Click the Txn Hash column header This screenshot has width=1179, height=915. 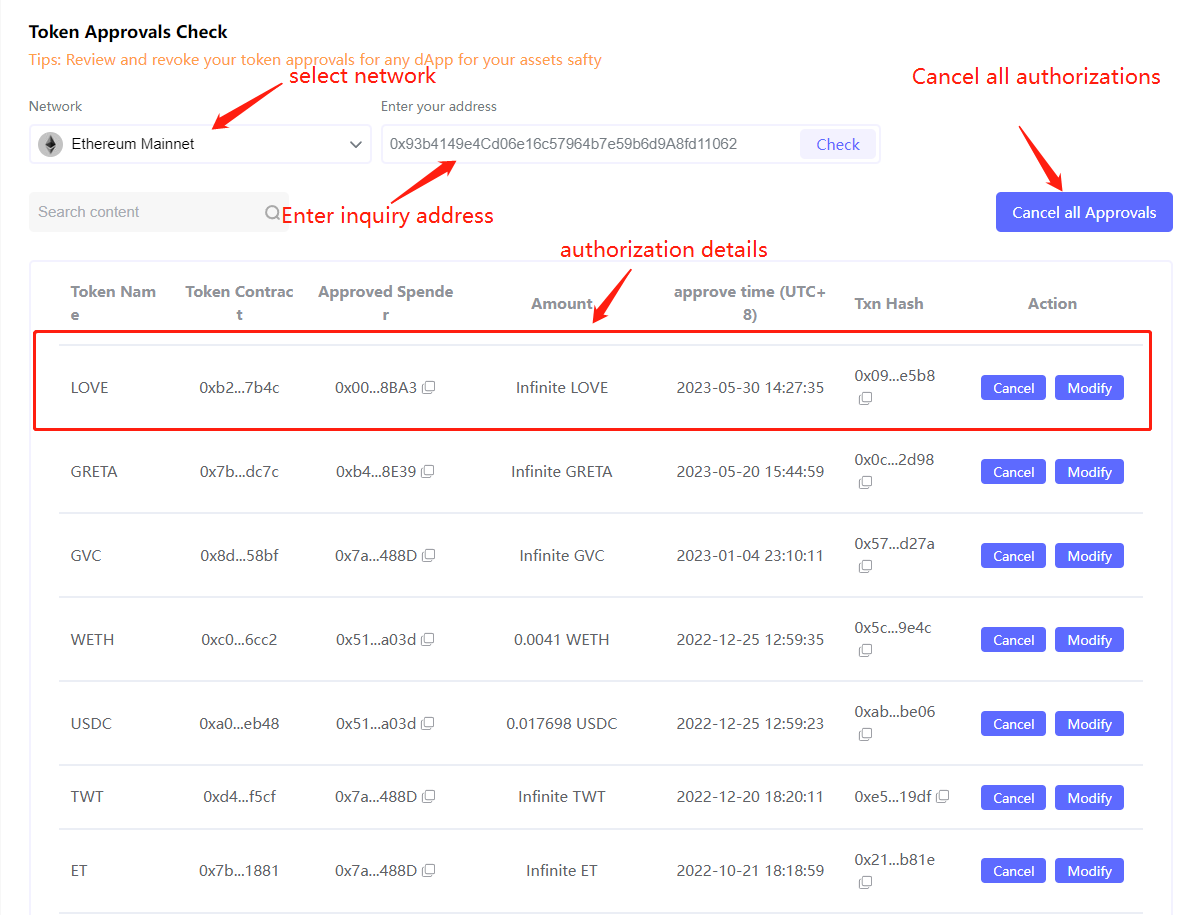pos(889,304)
